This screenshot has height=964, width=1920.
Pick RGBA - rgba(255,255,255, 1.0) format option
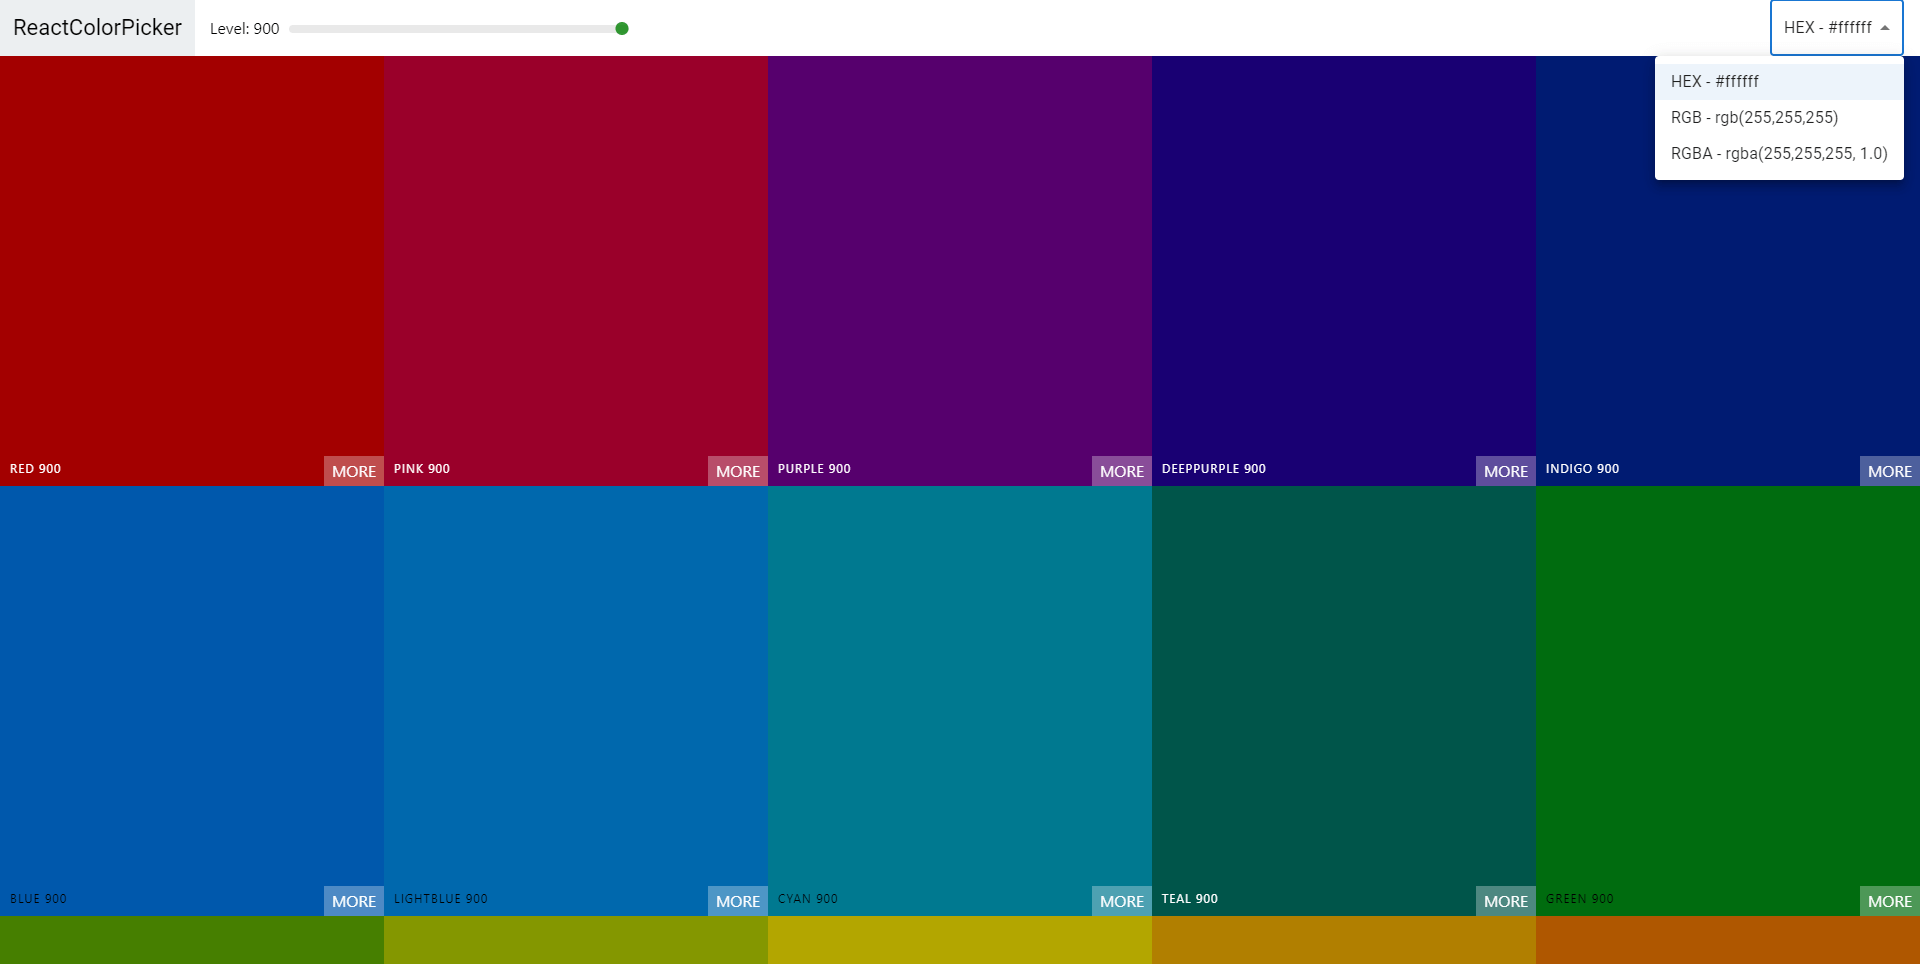pos(1778,154)
